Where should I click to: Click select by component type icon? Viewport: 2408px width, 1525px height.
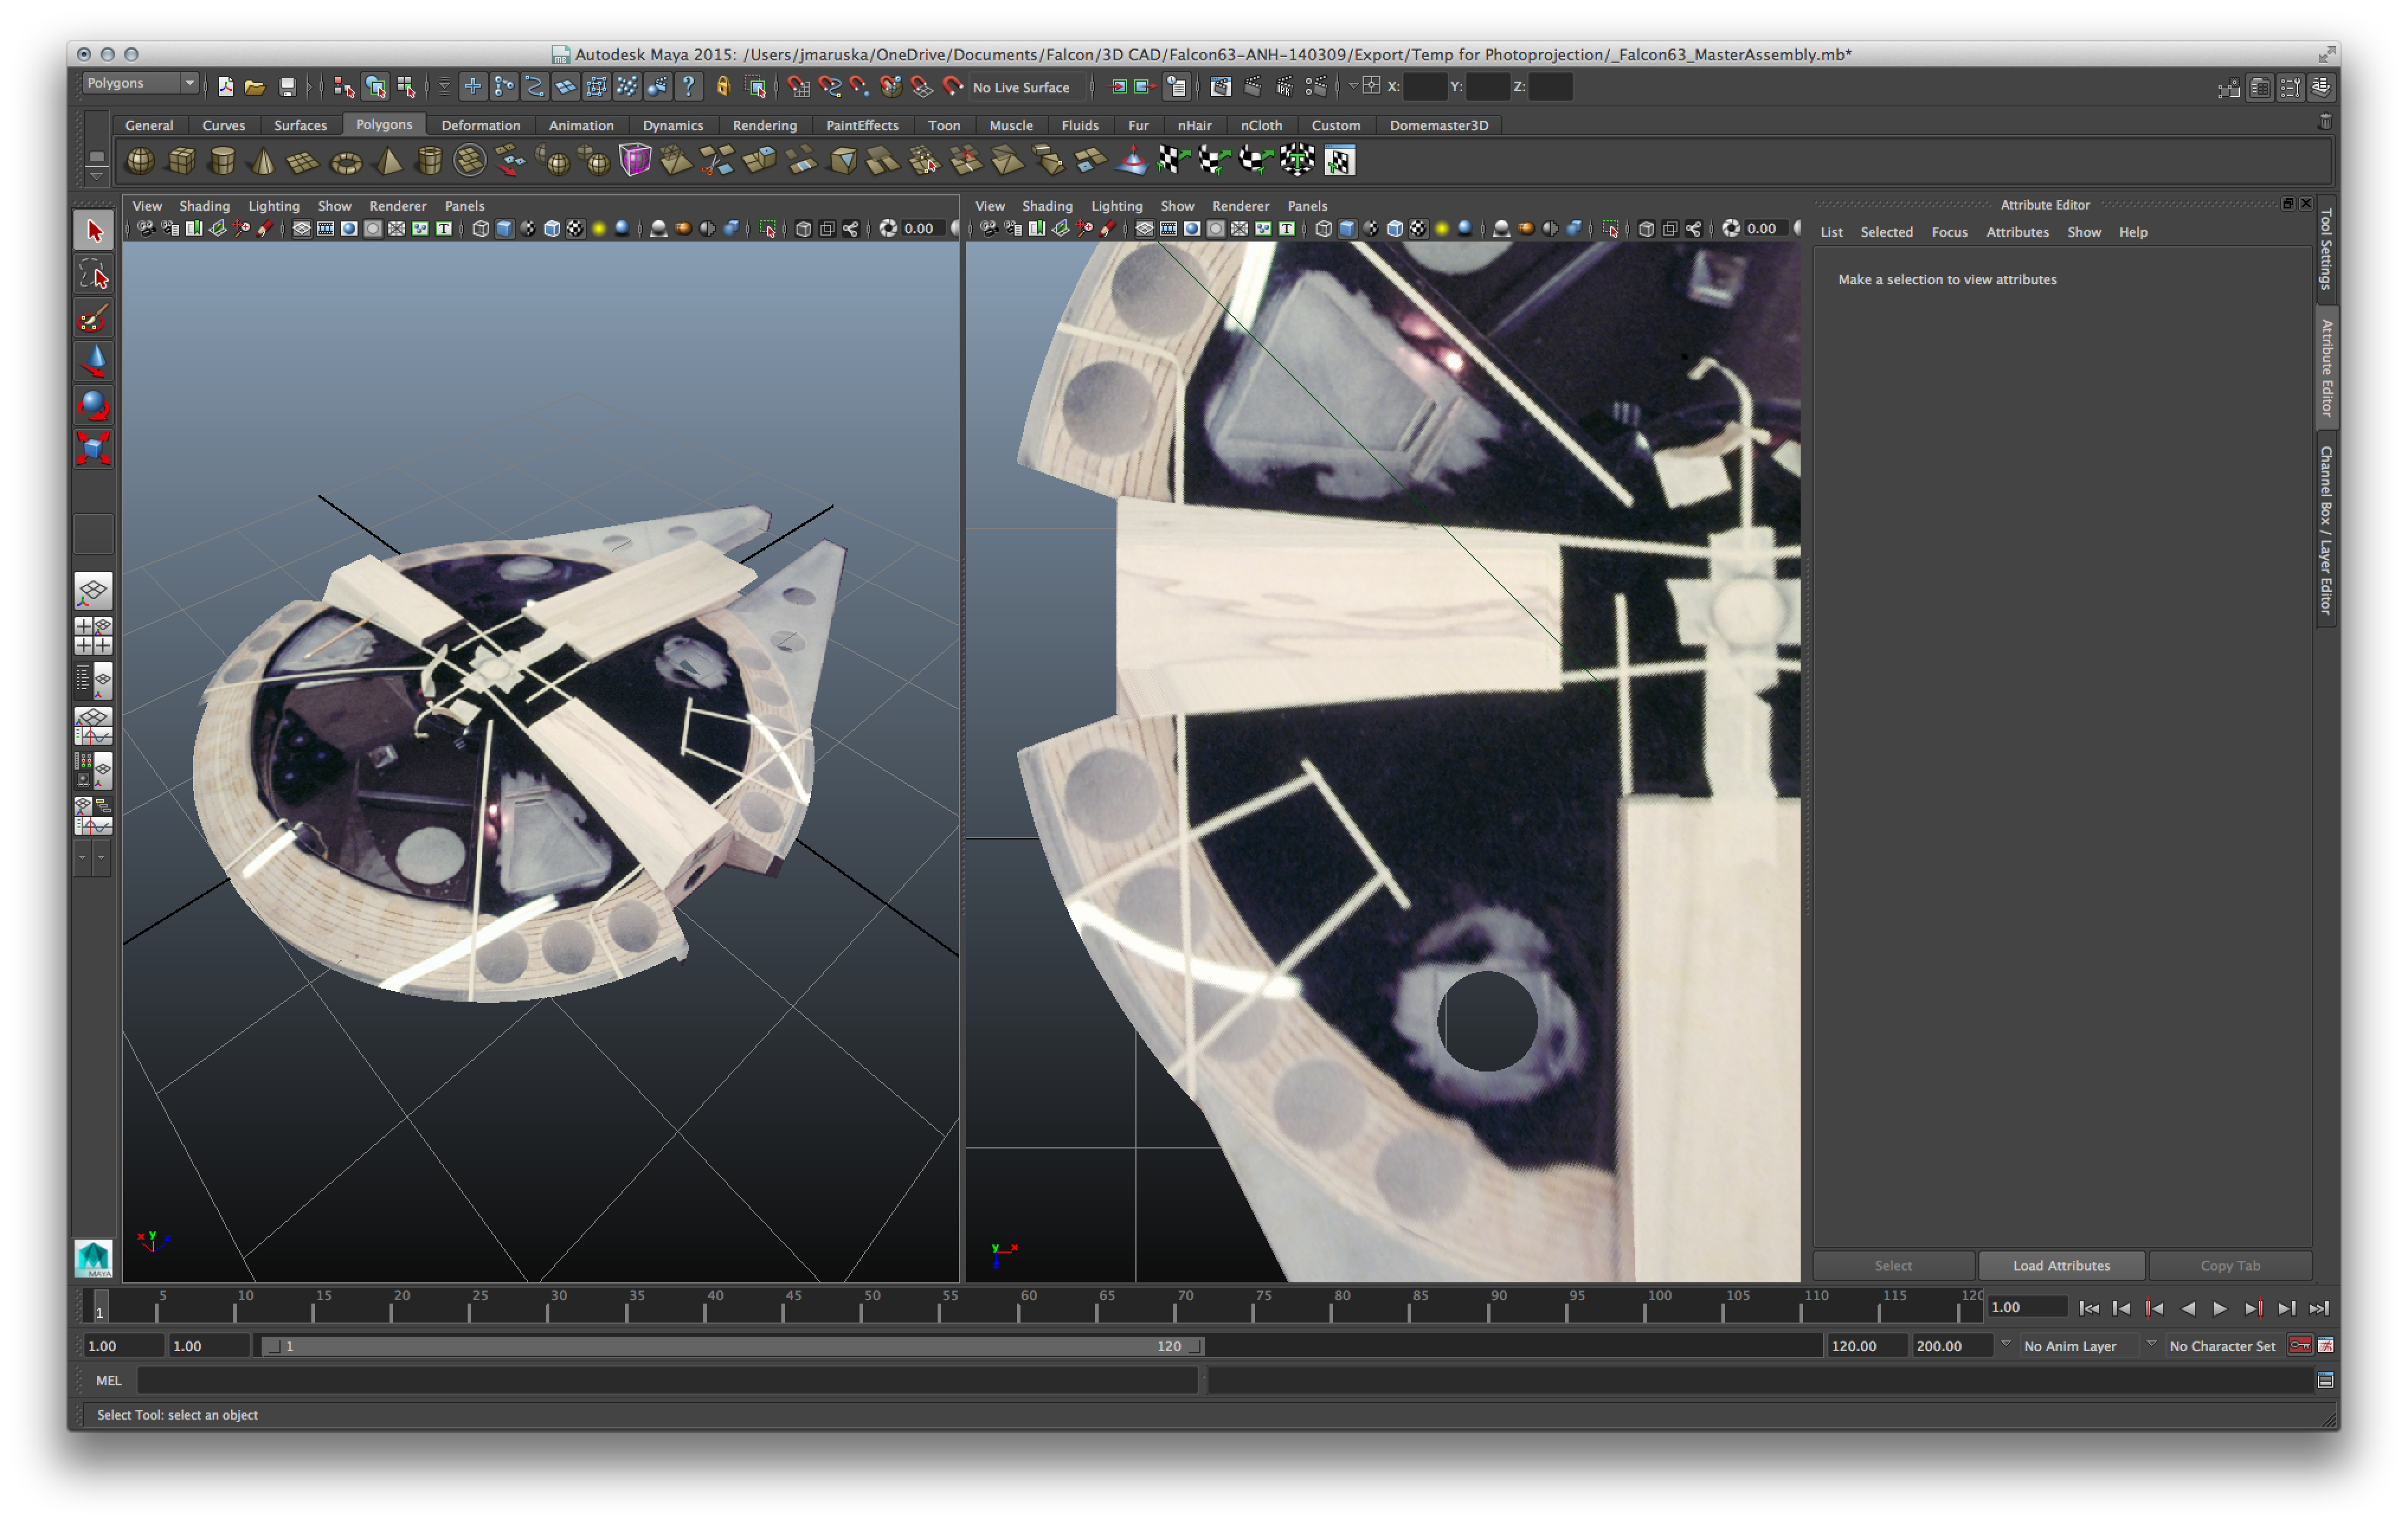406,87
